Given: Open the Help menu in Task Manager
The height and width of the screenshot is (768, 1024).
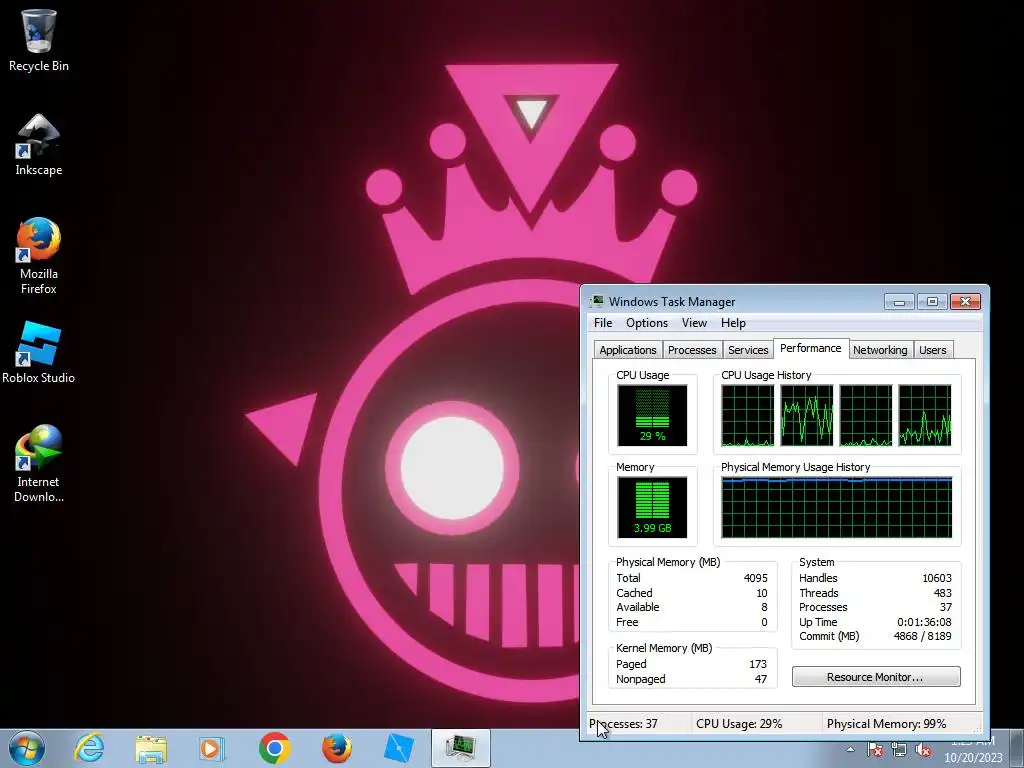Looking at the screenshot, I should point(733,323).
